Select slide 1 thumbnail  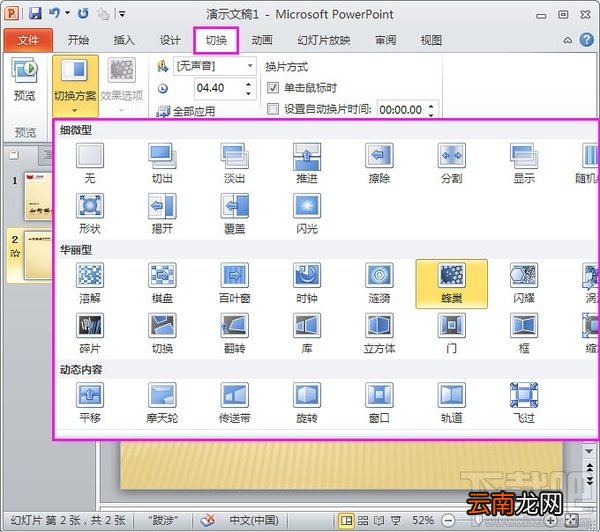point(38,196)
